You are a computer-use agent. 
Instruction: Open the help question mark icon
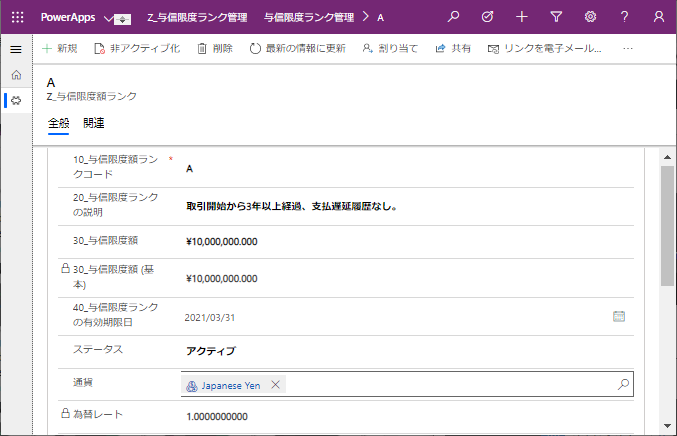[624, 17]
